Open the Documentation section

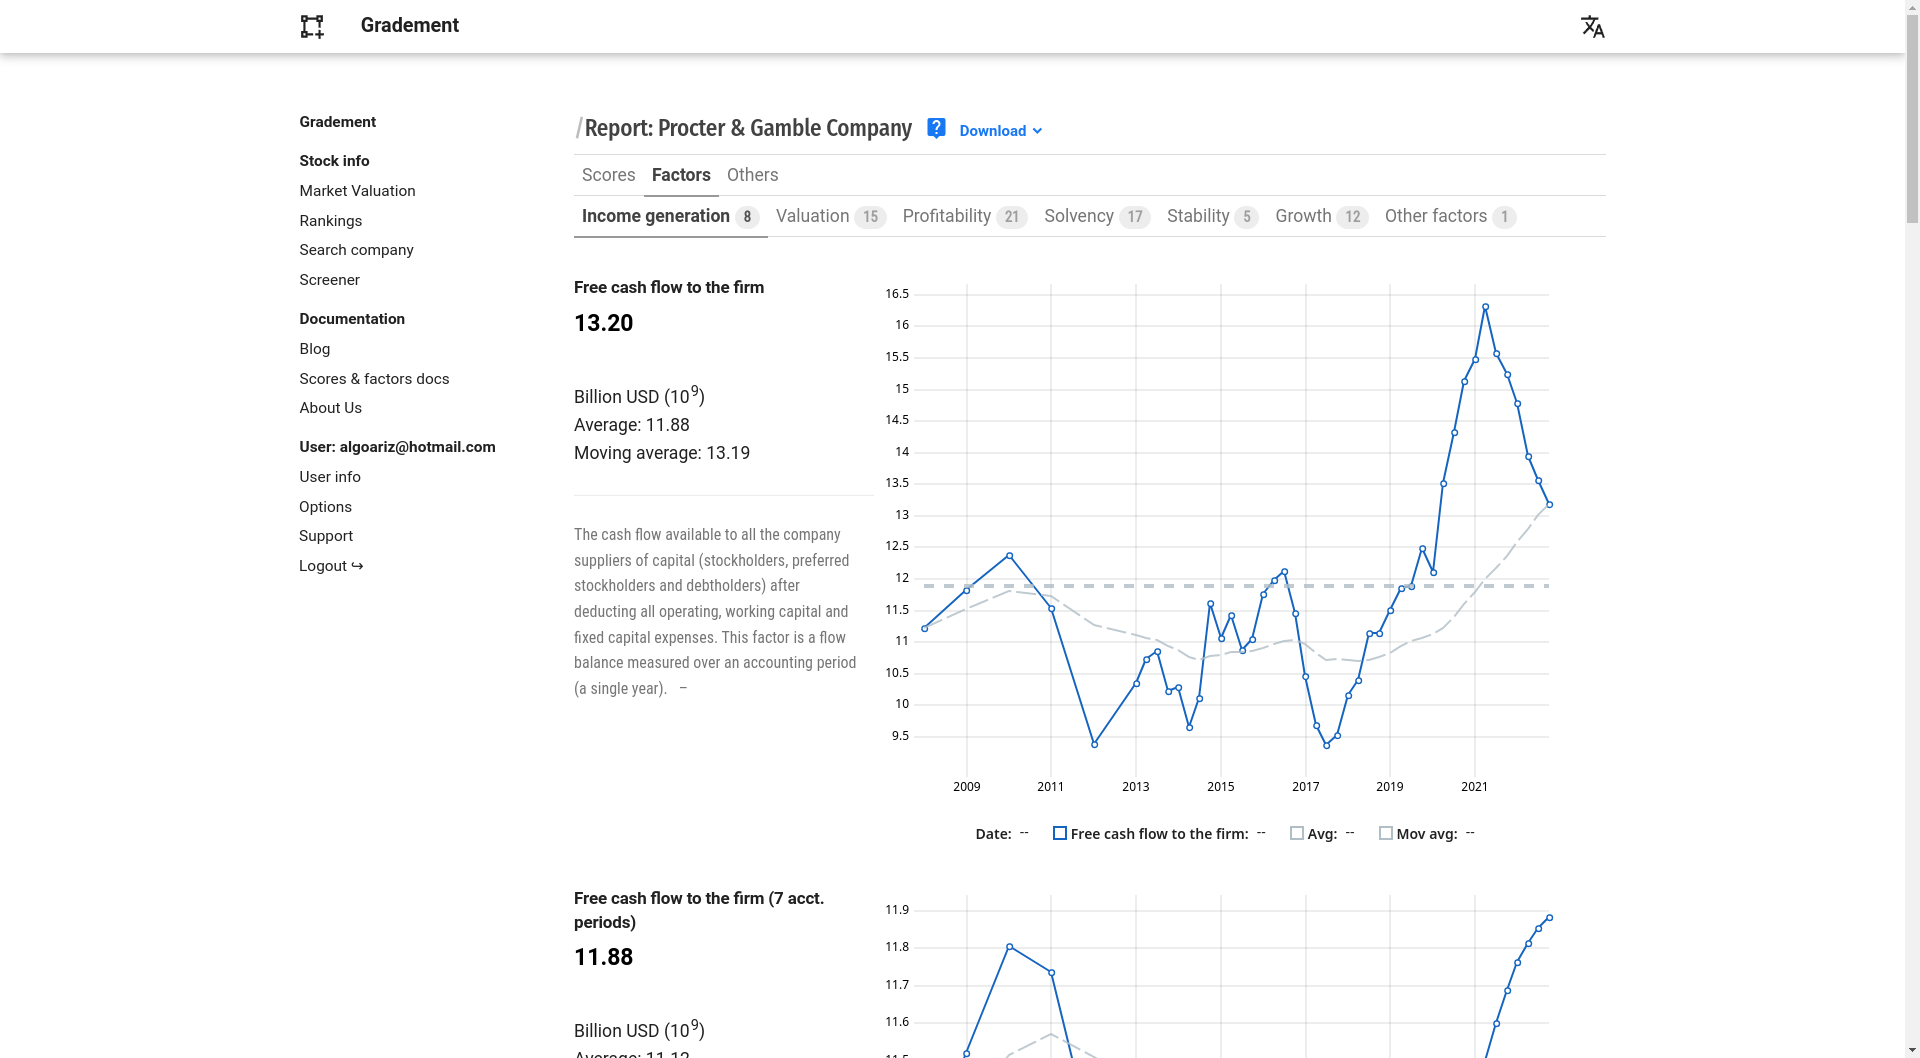352,319
